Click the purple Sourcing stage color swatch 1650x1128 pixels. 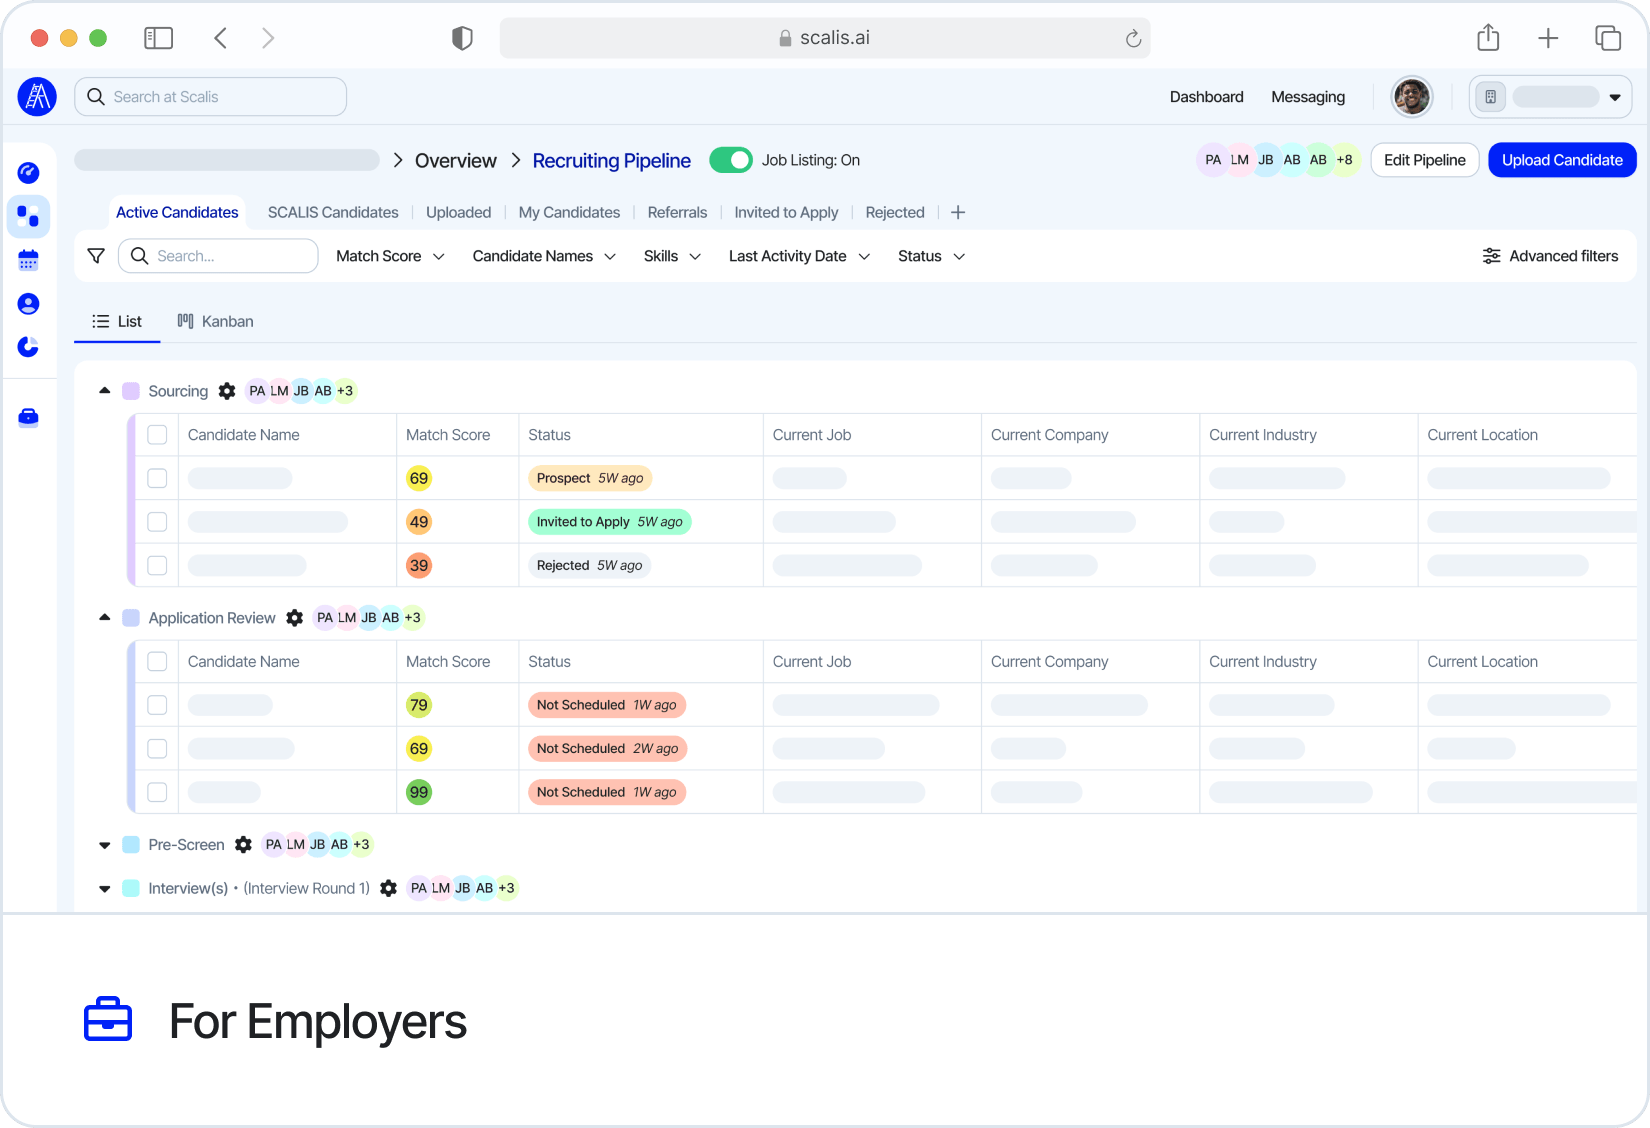pos(131,391)
